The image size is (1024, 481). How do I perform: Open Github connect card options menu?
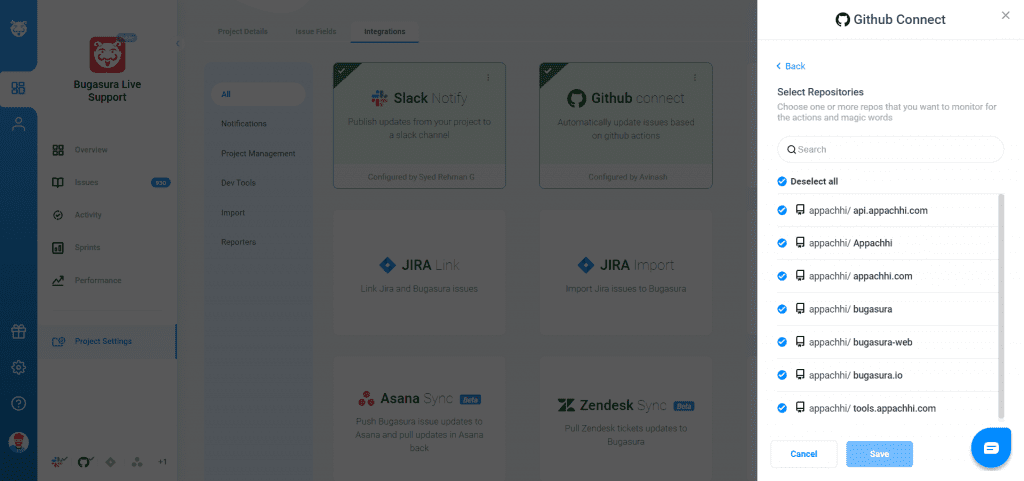coord(694,78)
